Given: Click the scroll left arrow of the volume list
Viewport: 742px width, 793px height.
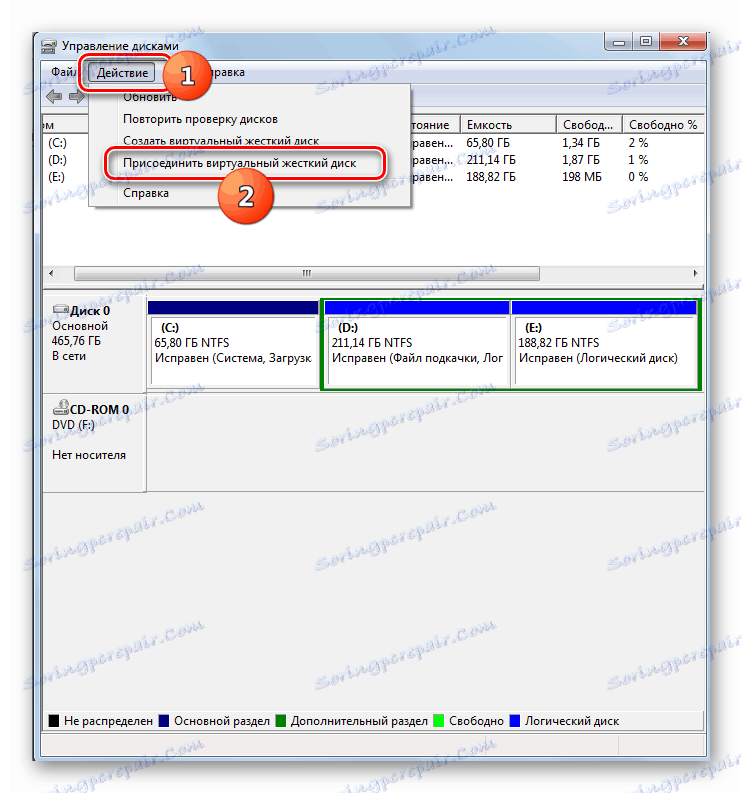Looking at the screenshot, I should (51, 273).
